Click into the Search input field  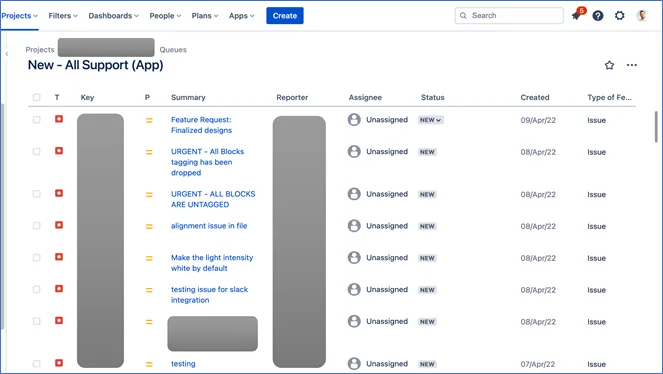(x=510, y=16)
